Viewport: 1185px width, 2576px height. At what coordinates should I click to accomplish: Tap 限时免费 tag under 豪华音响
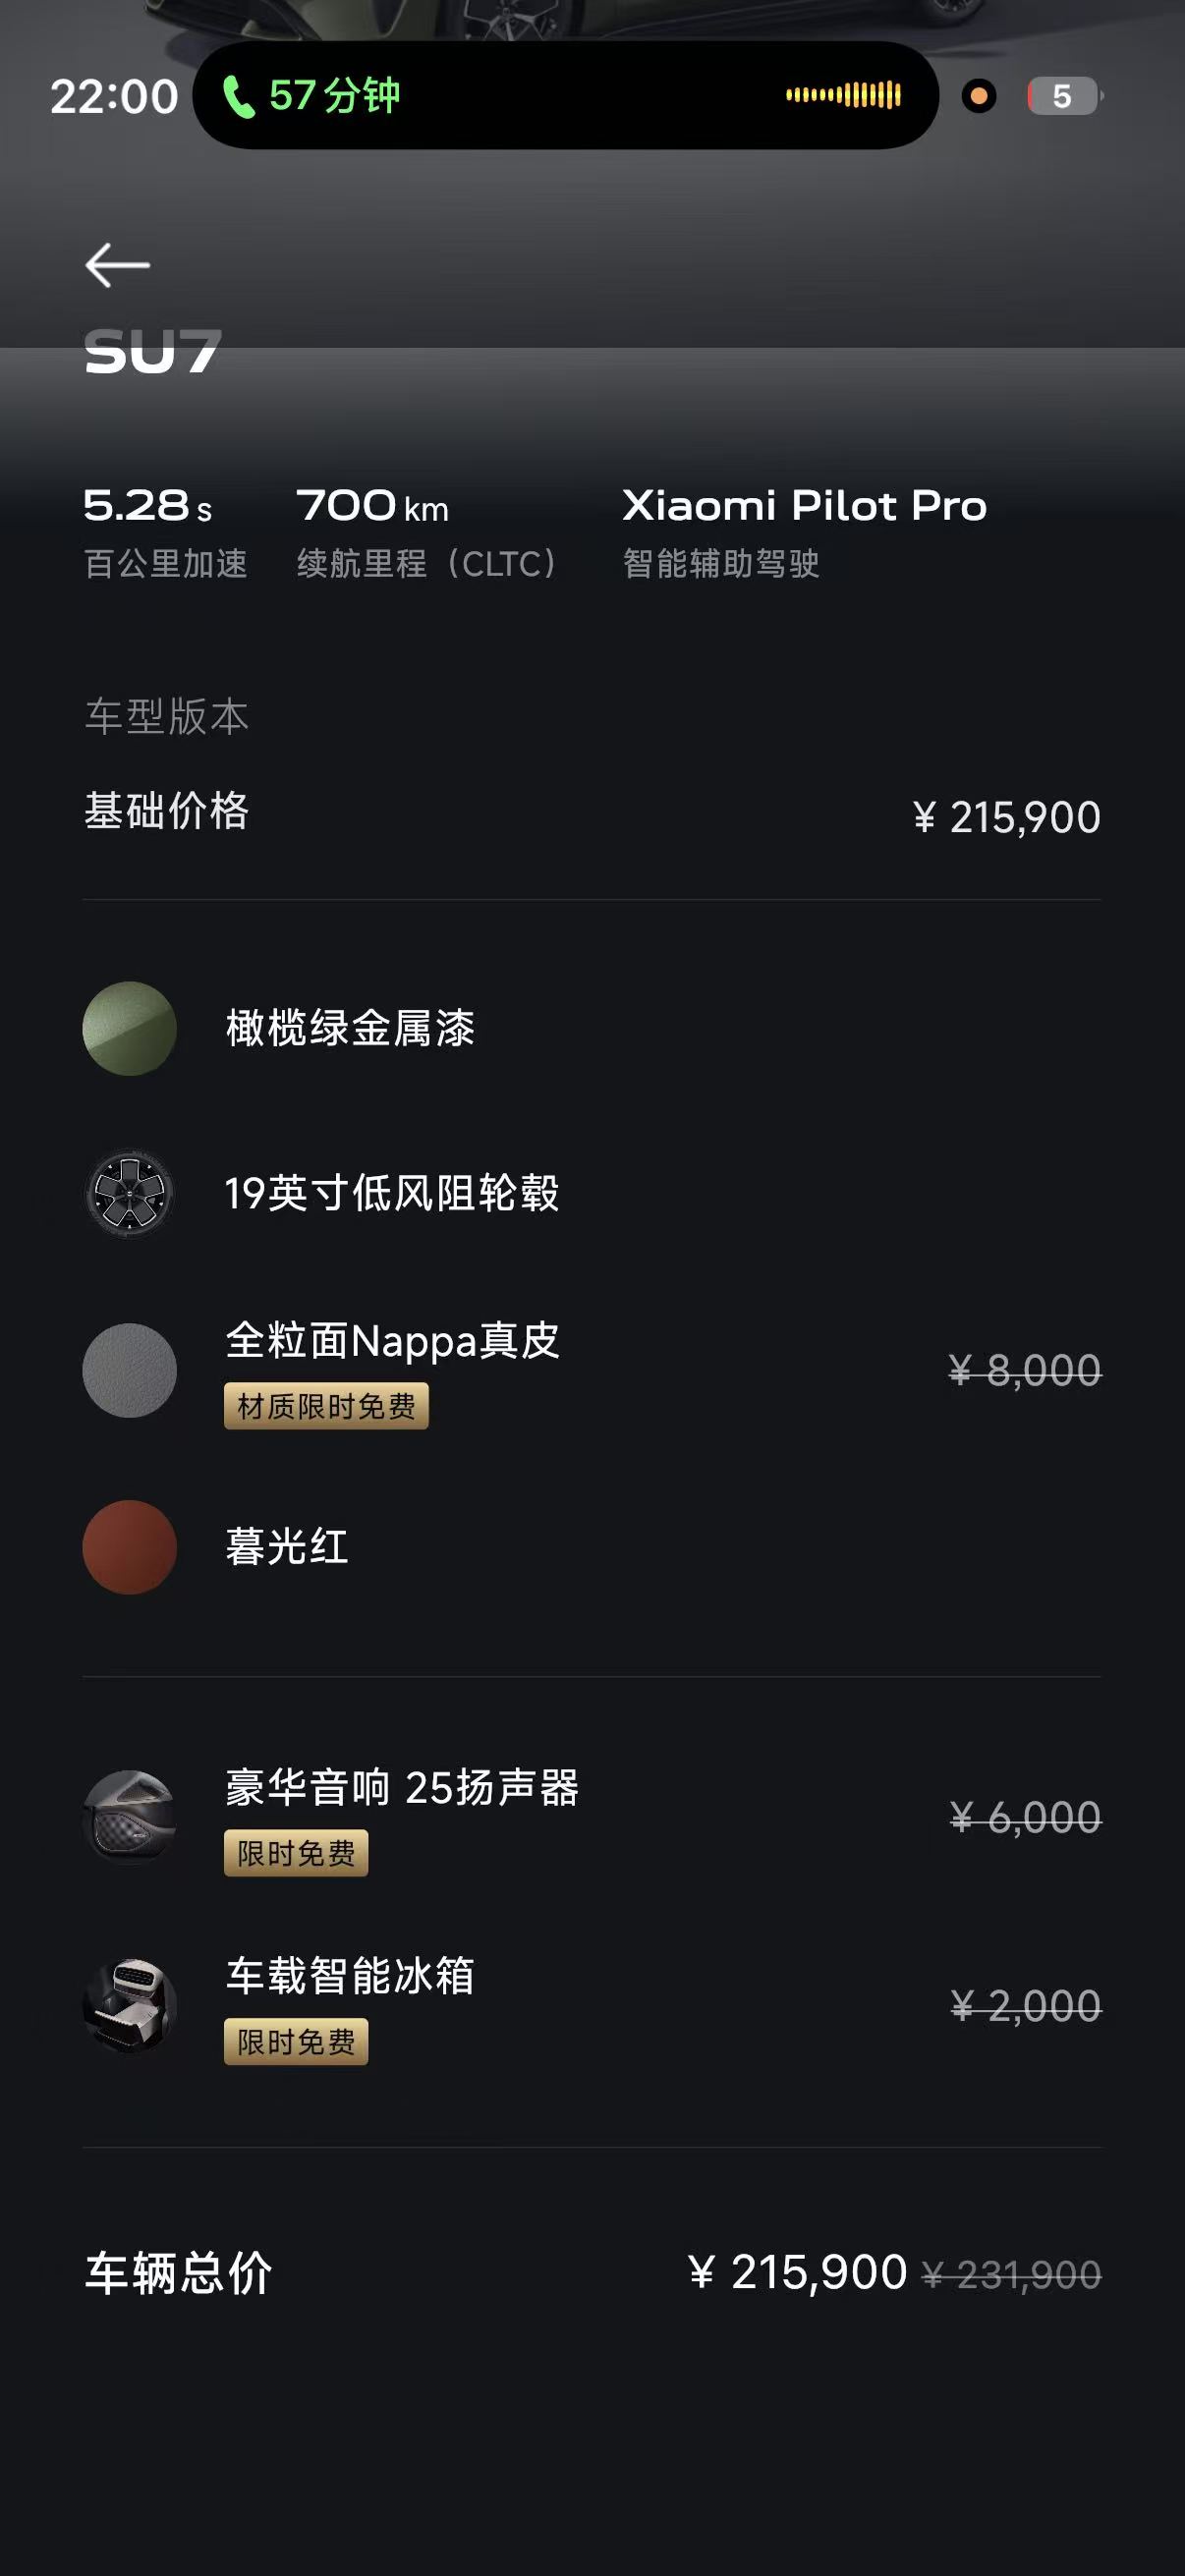(296, 1853)
